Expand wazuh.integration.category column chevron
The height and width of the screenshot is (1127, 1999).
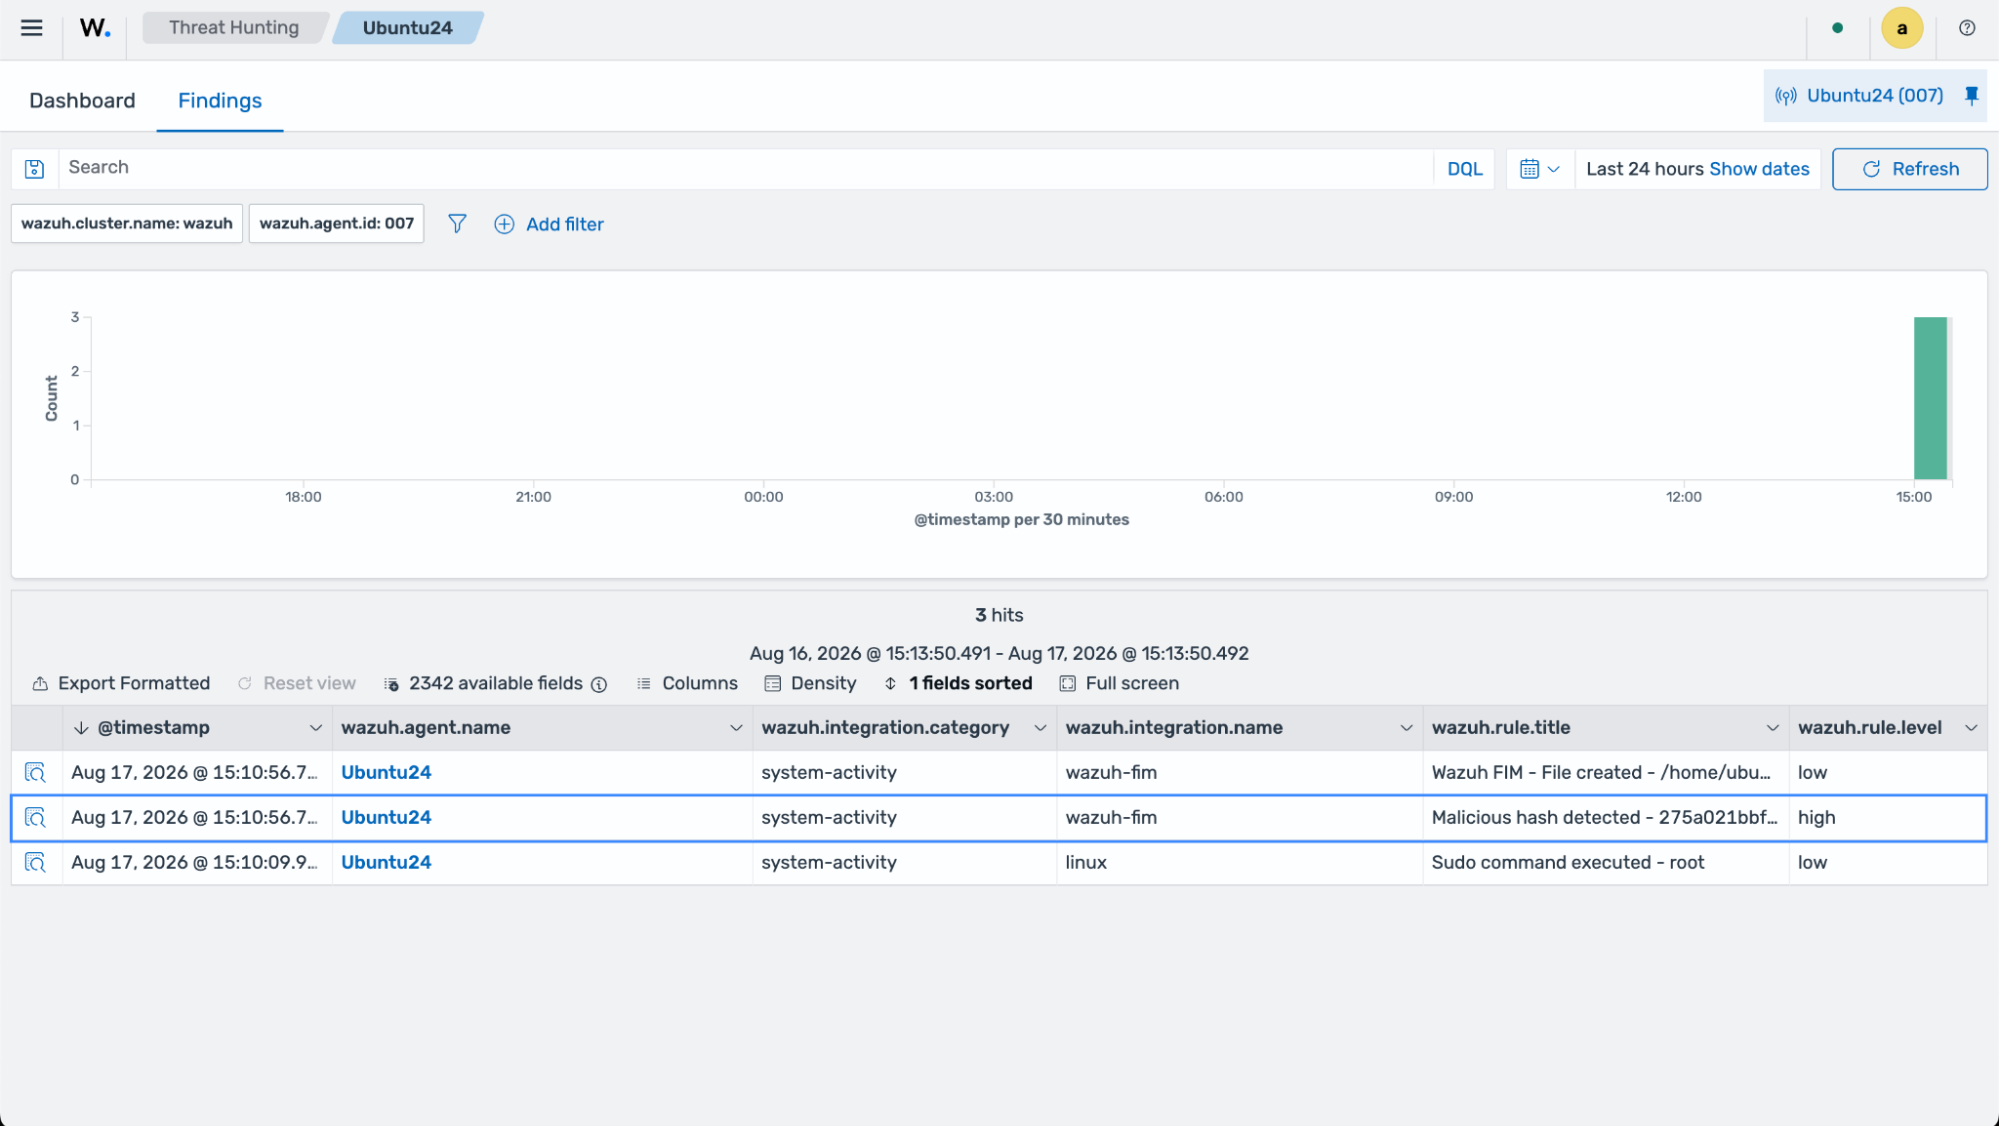click(x=1040, y=728)
